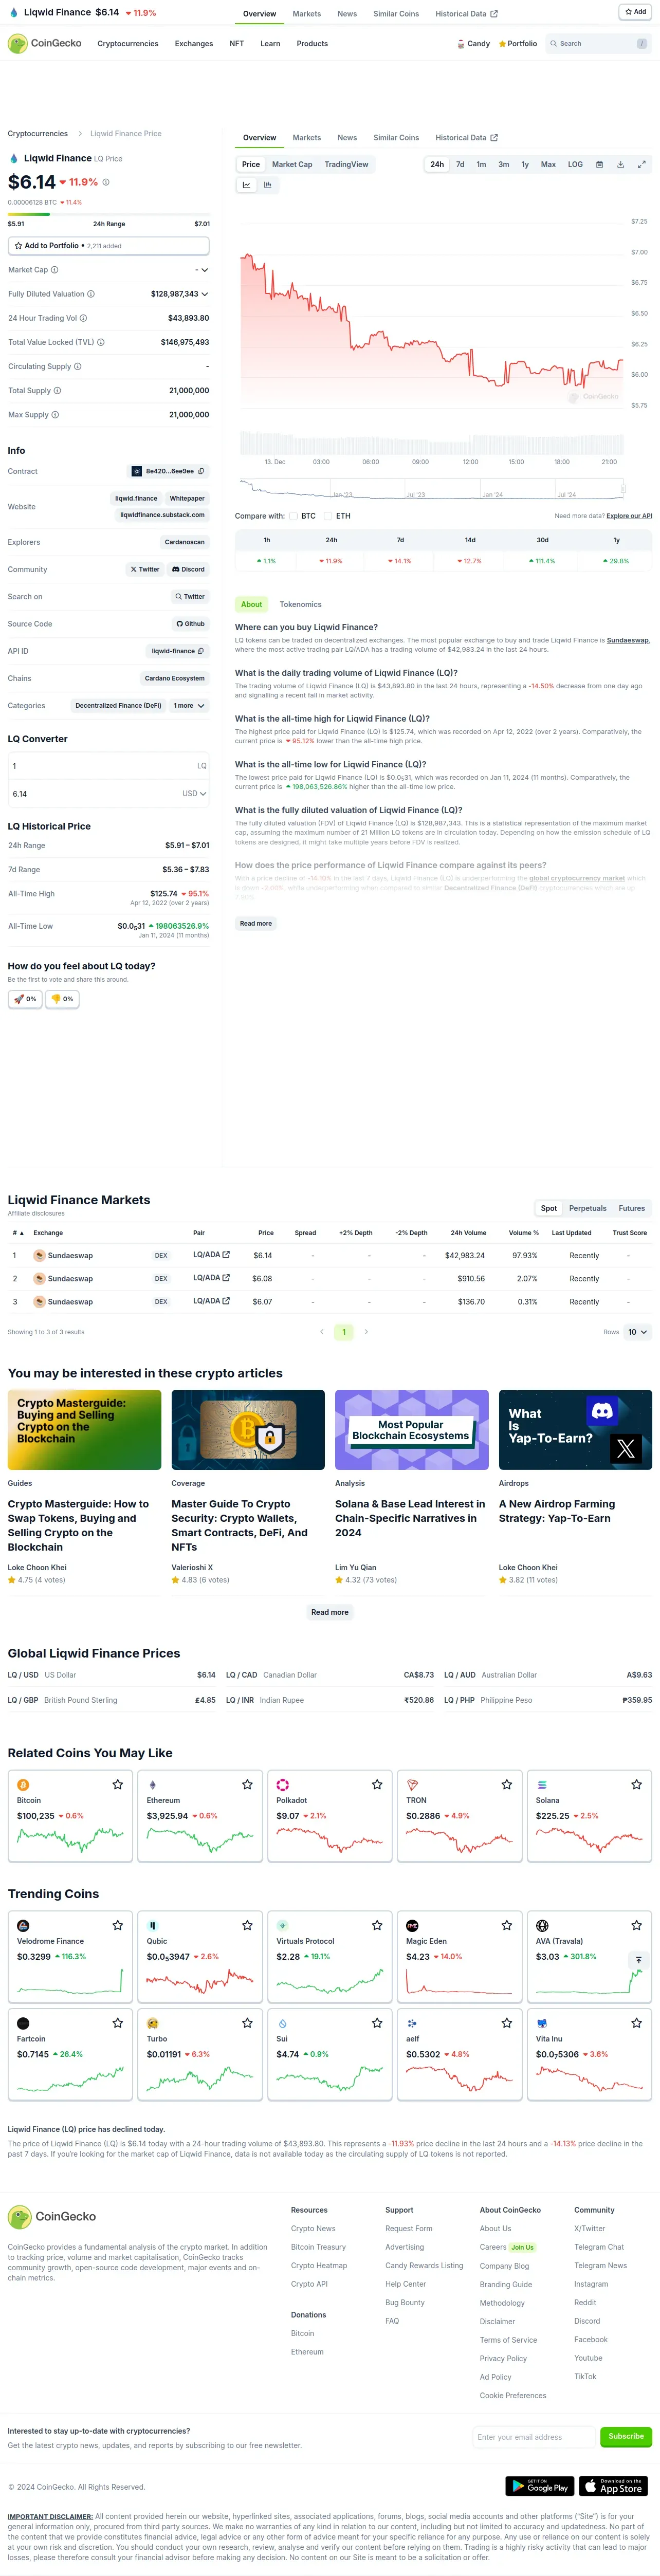
Task: Show Fully Diluted Valuation info tooltip icon
Action: tap(91, 294)
